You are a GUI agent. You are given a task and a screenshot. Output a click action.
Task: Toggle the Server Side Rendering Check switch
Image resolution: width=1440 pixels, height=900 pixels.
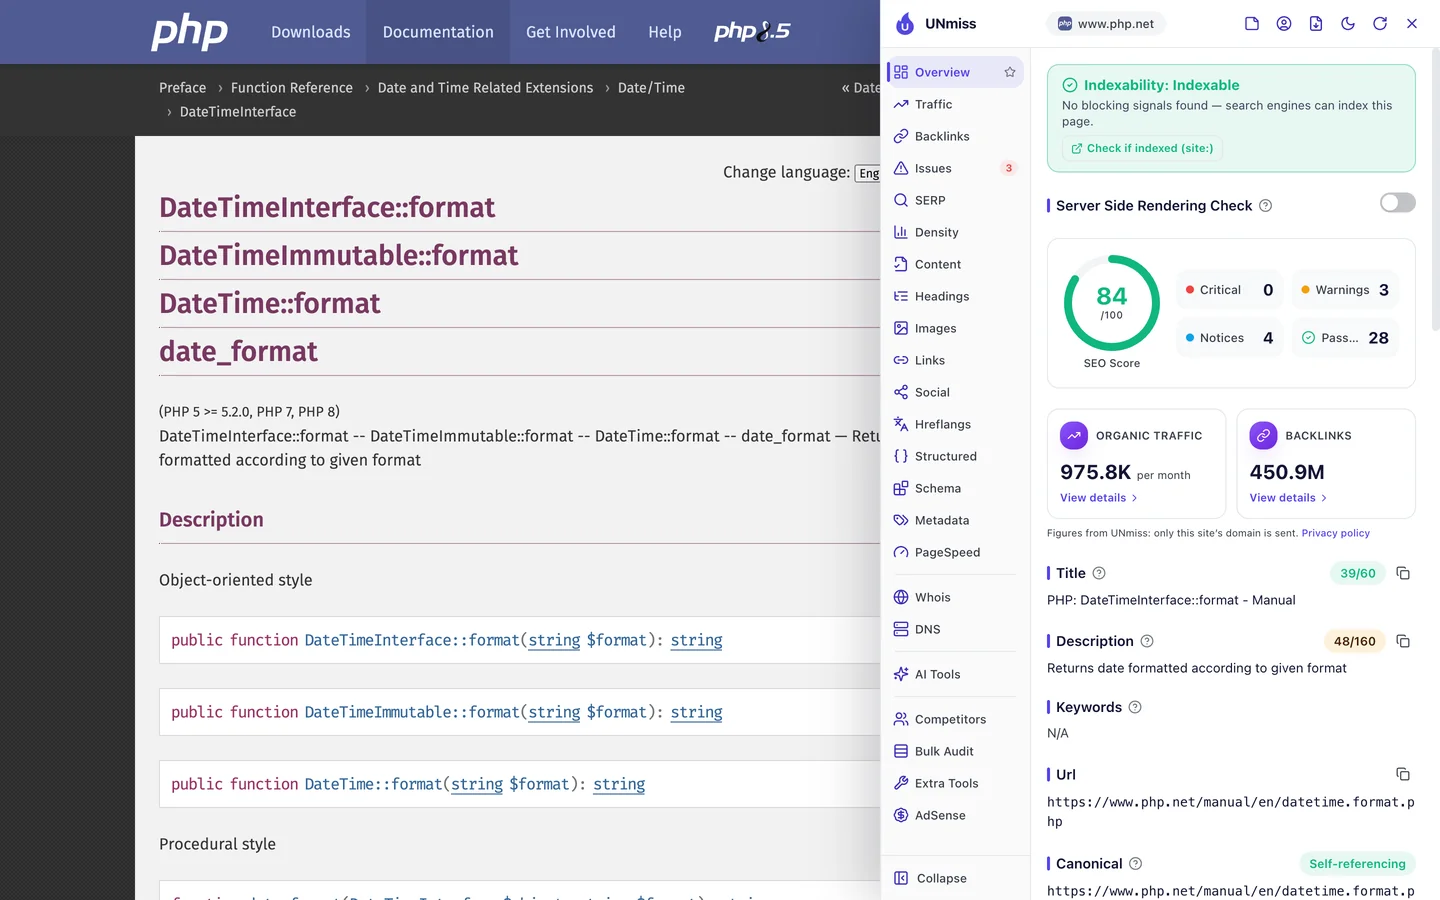tap(1398, 203)
